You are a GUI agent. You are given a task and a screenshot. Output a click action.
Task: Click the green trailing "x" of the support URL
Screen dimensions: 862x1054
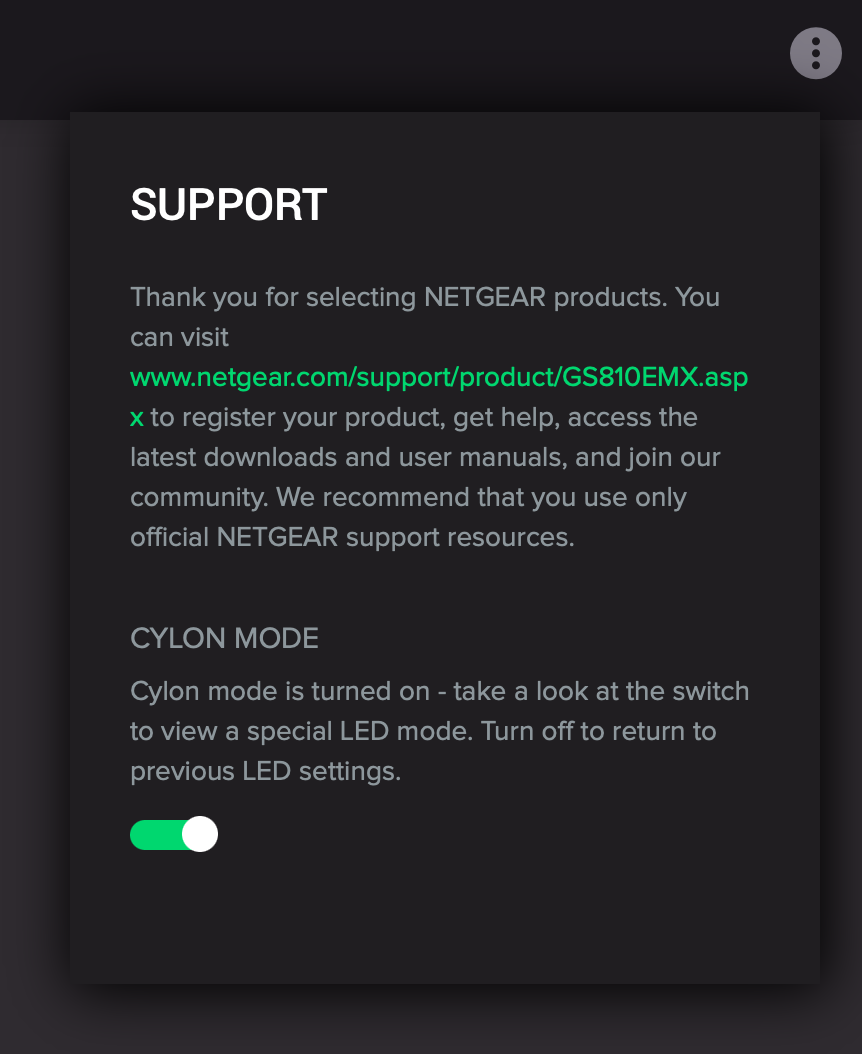click(x=136, y=417)
